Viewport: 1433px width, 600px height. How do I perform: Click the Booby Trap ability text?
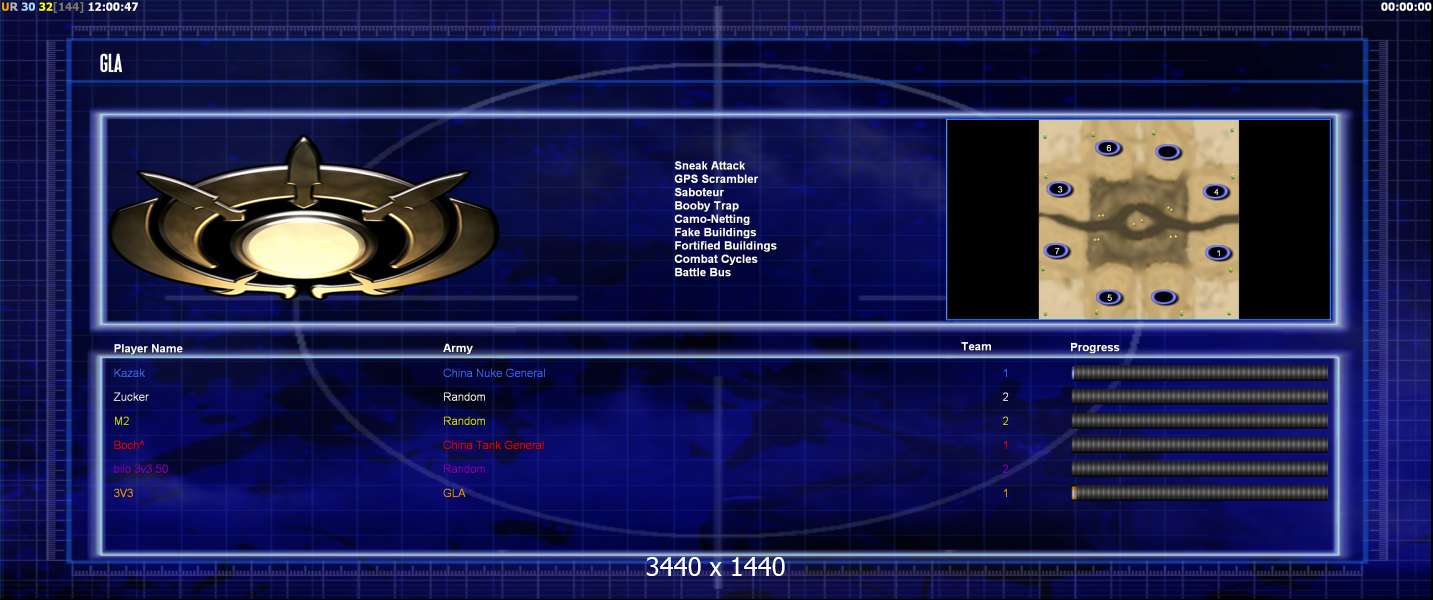click(x=706, y=206)
